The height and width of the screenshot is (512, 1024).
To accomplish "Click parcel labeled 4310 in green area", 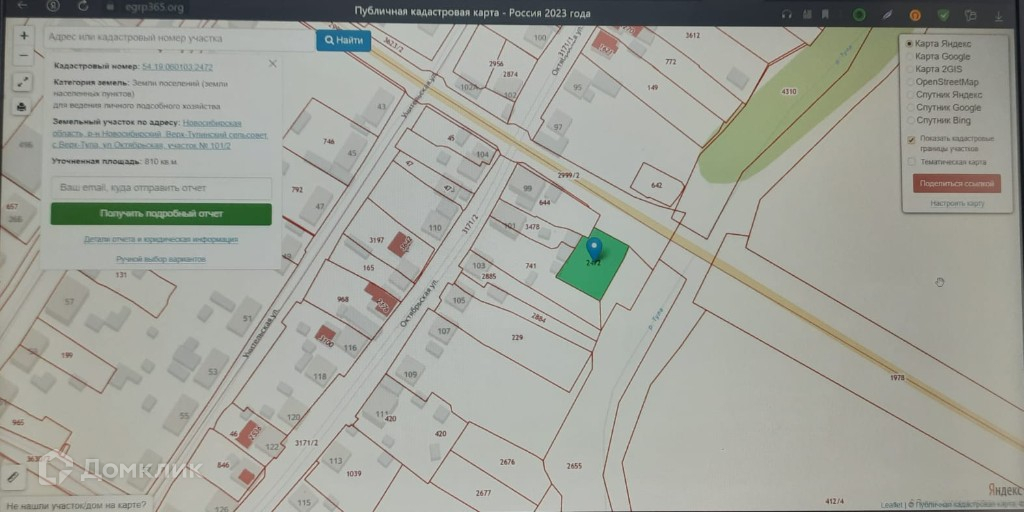I will tap(789, 91).
